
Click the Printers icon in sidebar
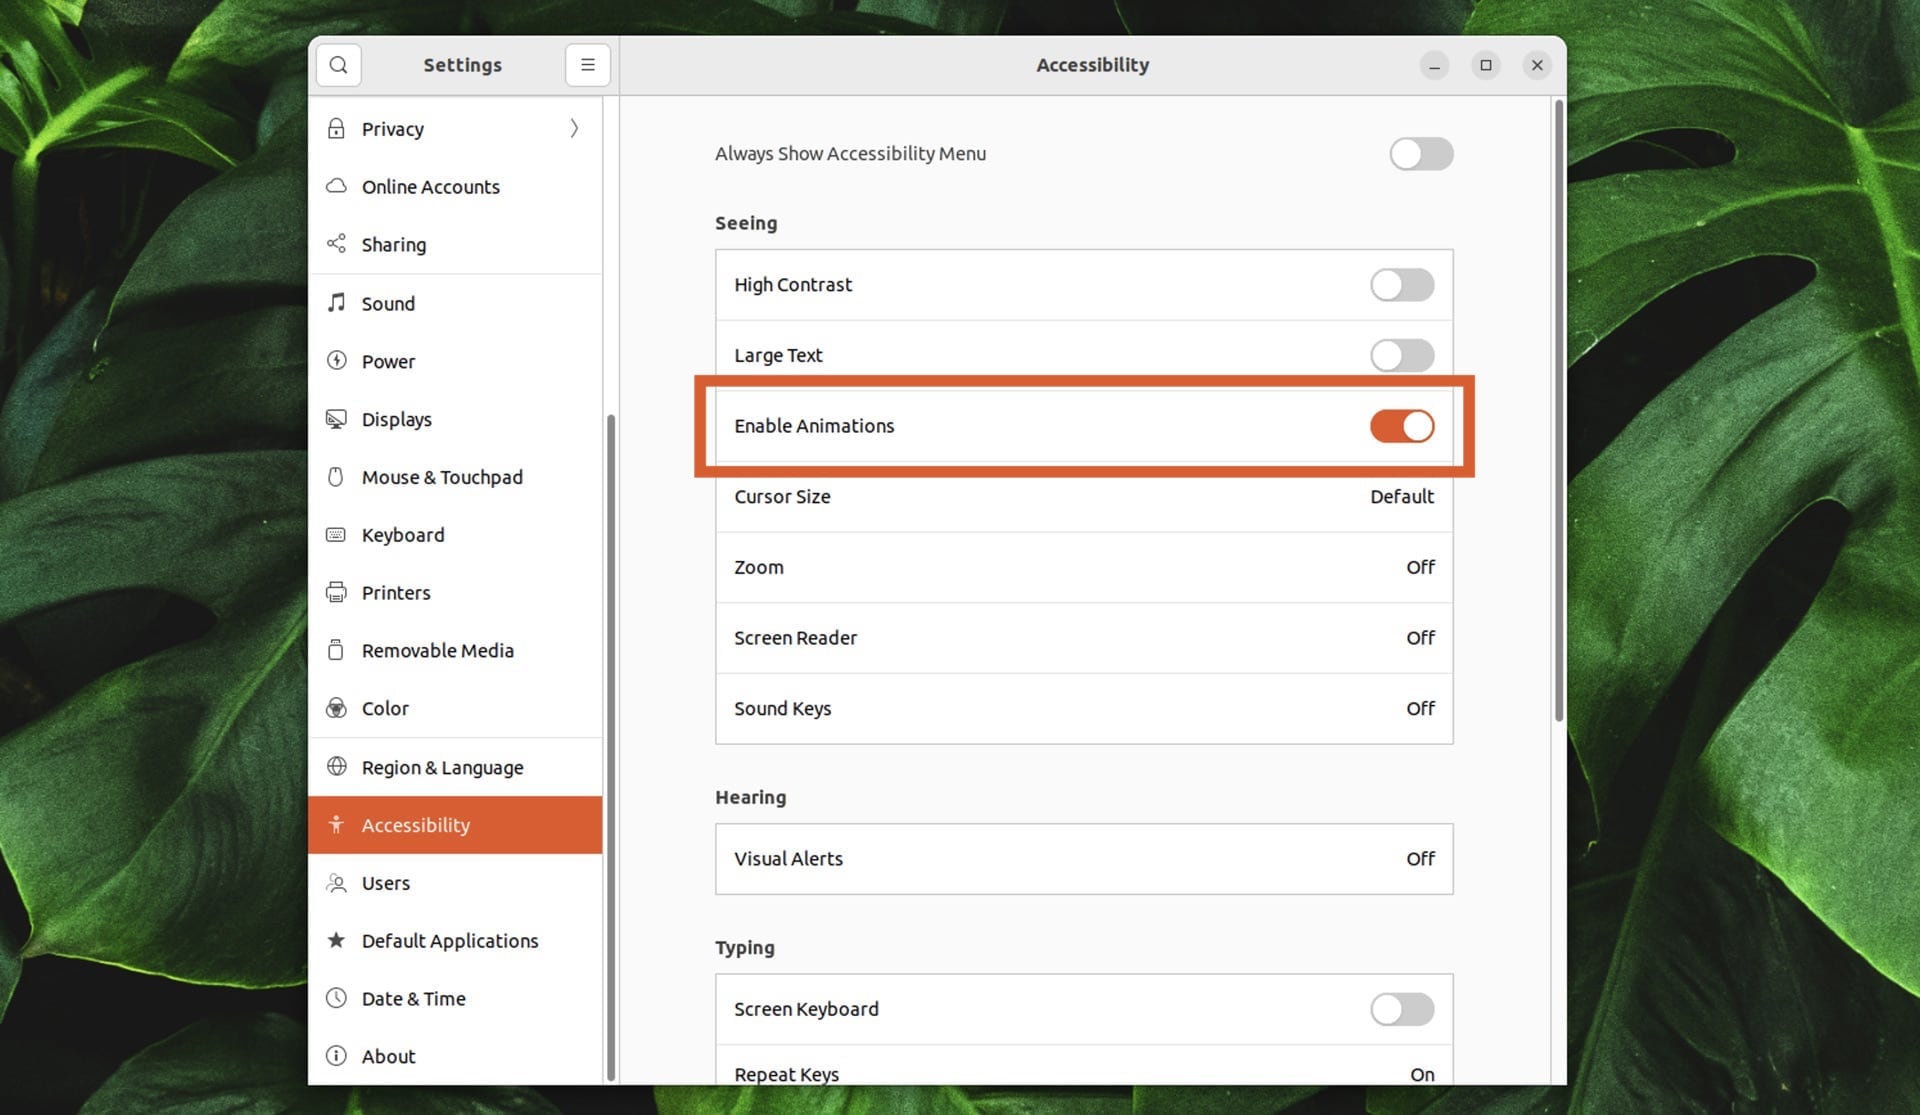337,592
